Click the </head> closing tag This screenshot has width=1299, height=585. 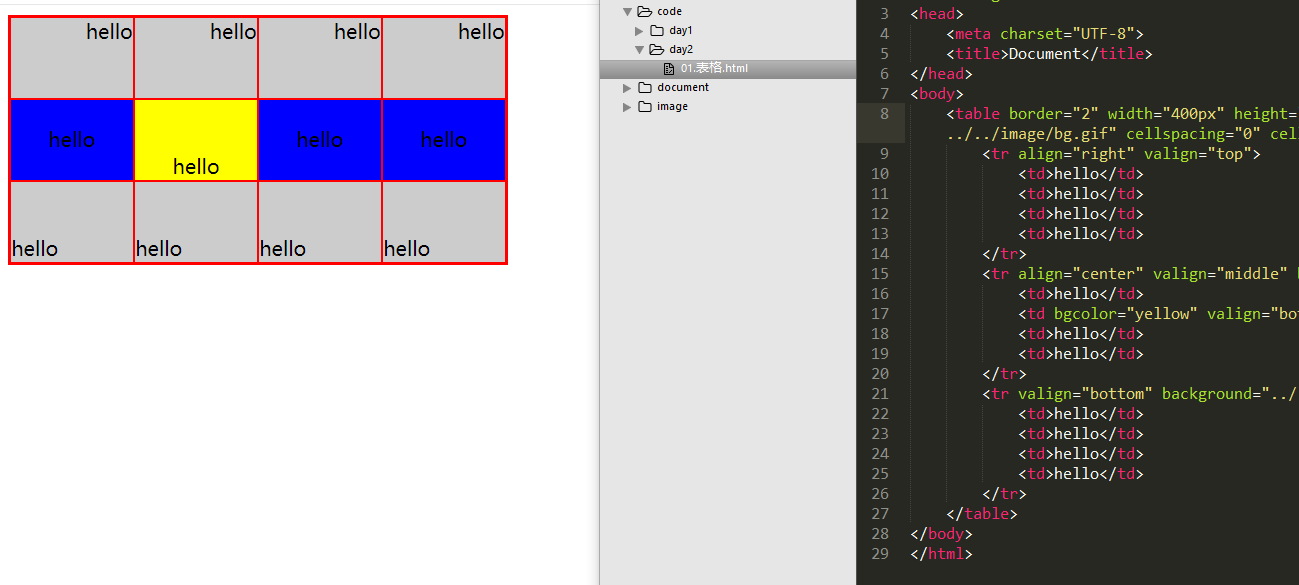click(941, 74)
